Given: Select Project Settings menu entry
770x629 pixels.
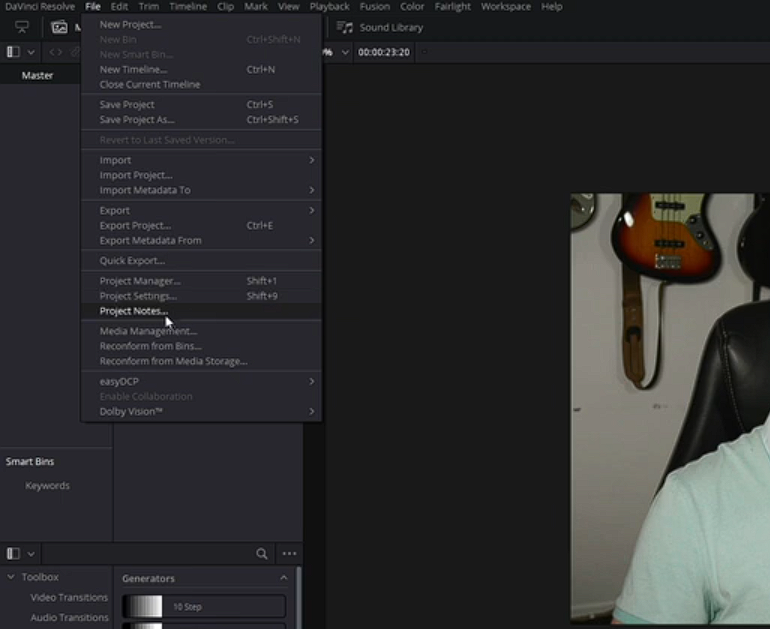Looking at the screenshot, I should [138, 296].
